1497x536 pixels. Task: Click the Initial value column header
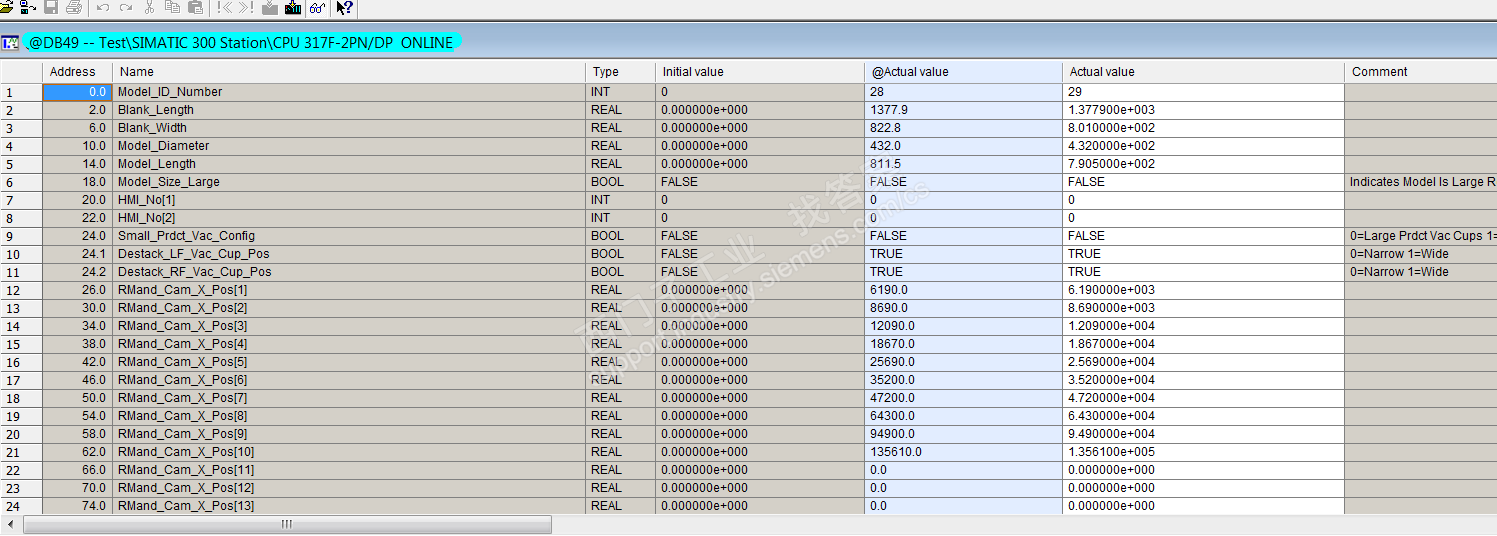(x=760, y=72)
